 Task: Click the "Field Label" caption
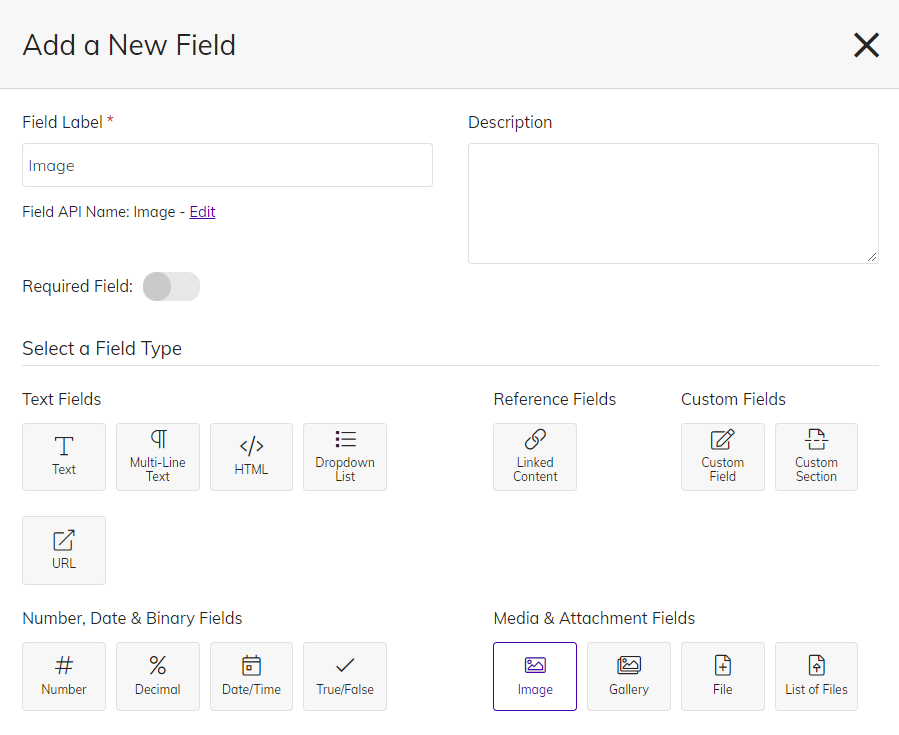pos(62,122)
